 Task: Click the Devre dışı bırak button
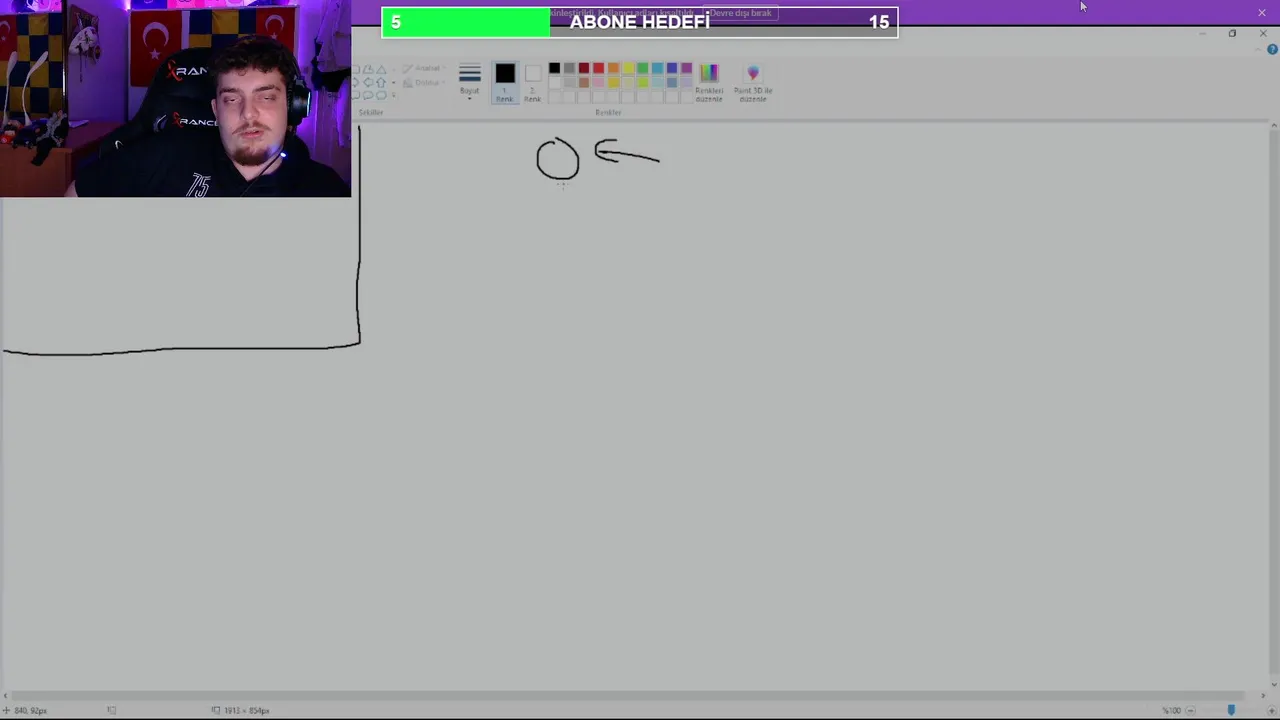click(741, 13)
